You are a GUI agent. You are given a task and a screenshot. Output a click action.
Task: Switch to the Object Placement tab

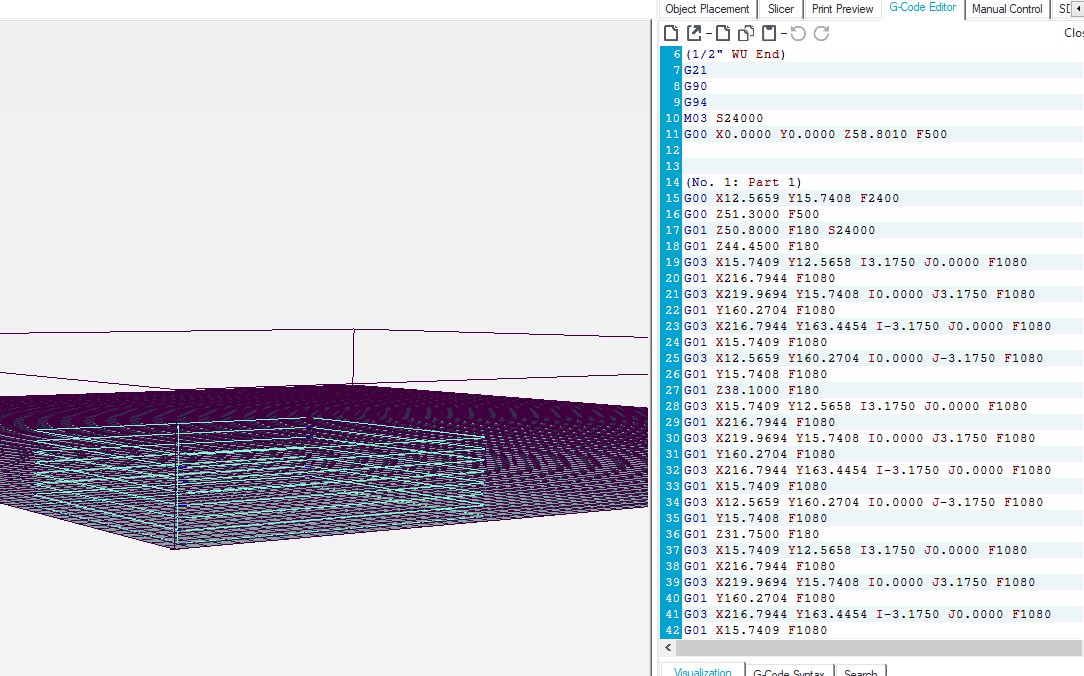707,9
